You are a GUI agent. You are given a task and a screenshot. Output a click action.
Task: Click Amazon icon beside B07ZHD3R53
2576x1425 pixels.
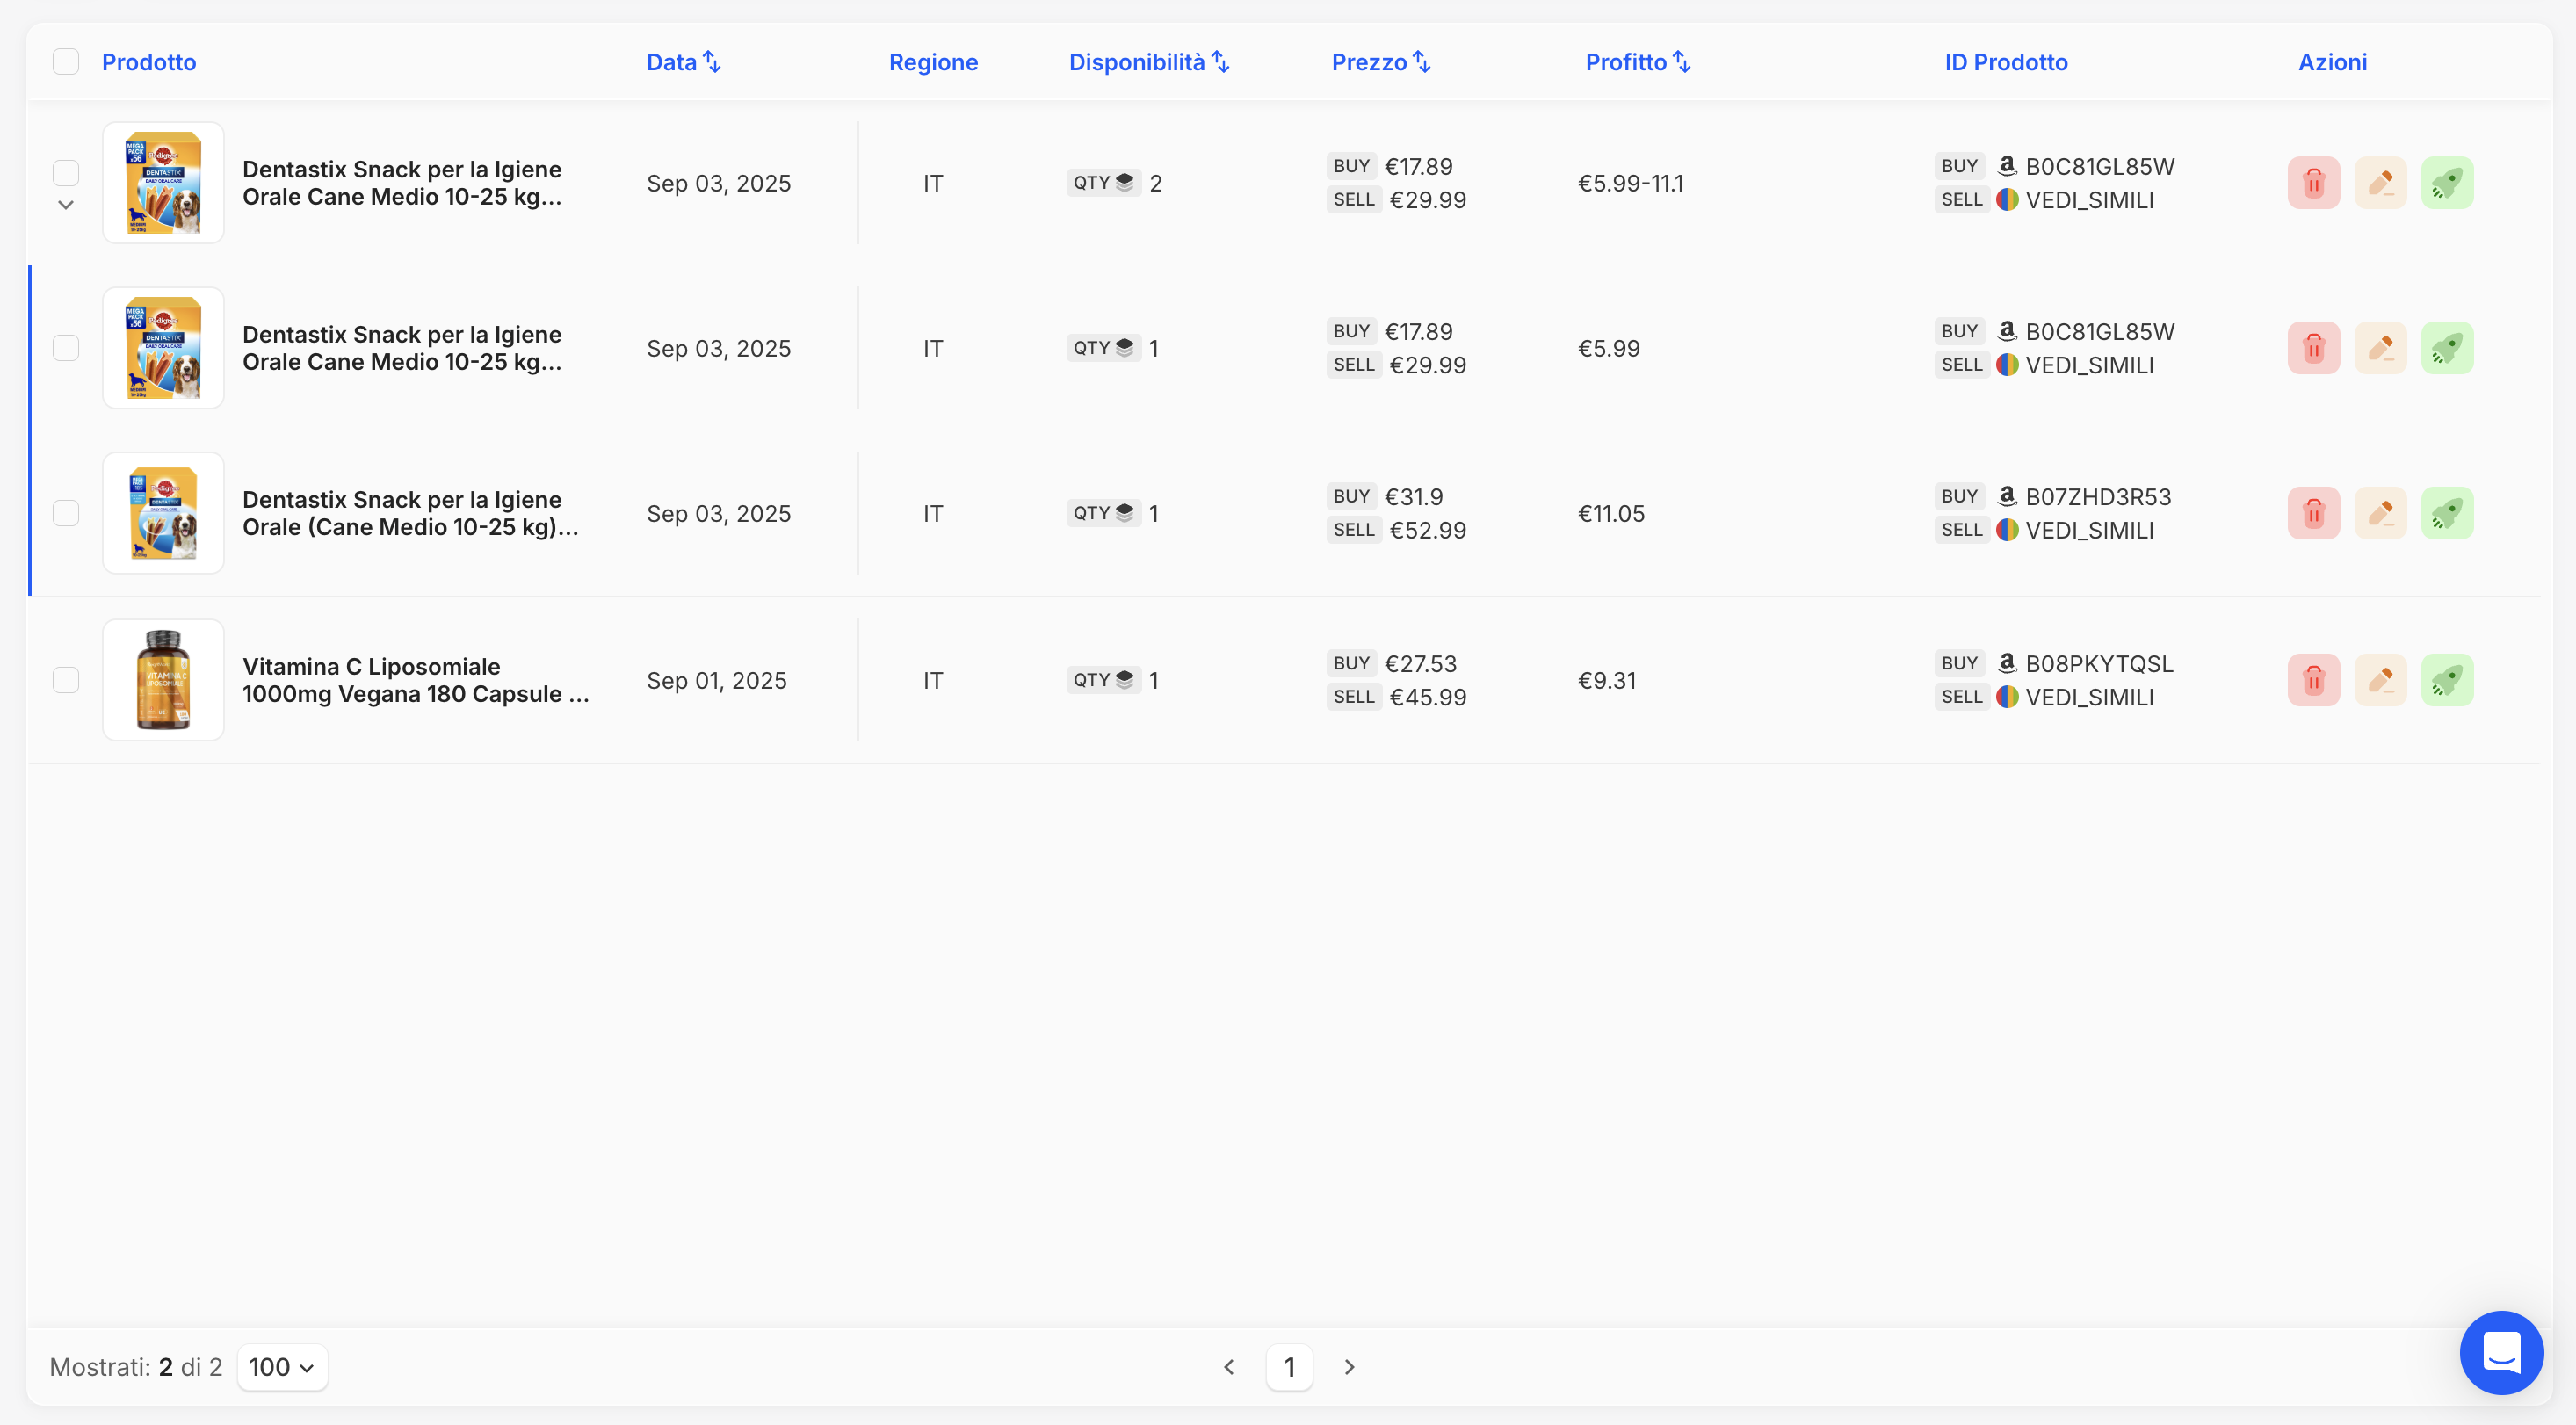click(2006, 496)
